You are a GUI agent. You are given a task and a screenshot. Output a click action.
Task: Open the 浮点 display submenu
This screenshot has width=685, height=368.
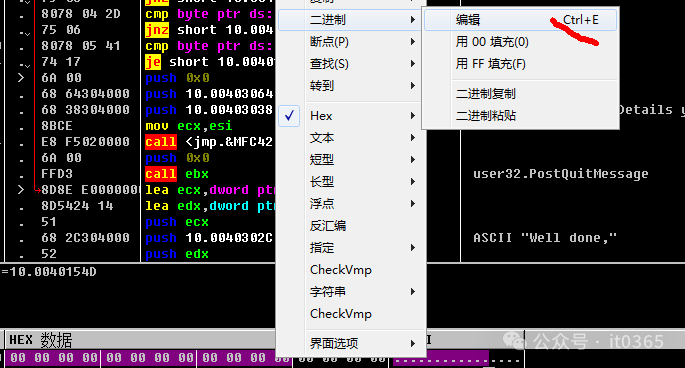point(351,204)
